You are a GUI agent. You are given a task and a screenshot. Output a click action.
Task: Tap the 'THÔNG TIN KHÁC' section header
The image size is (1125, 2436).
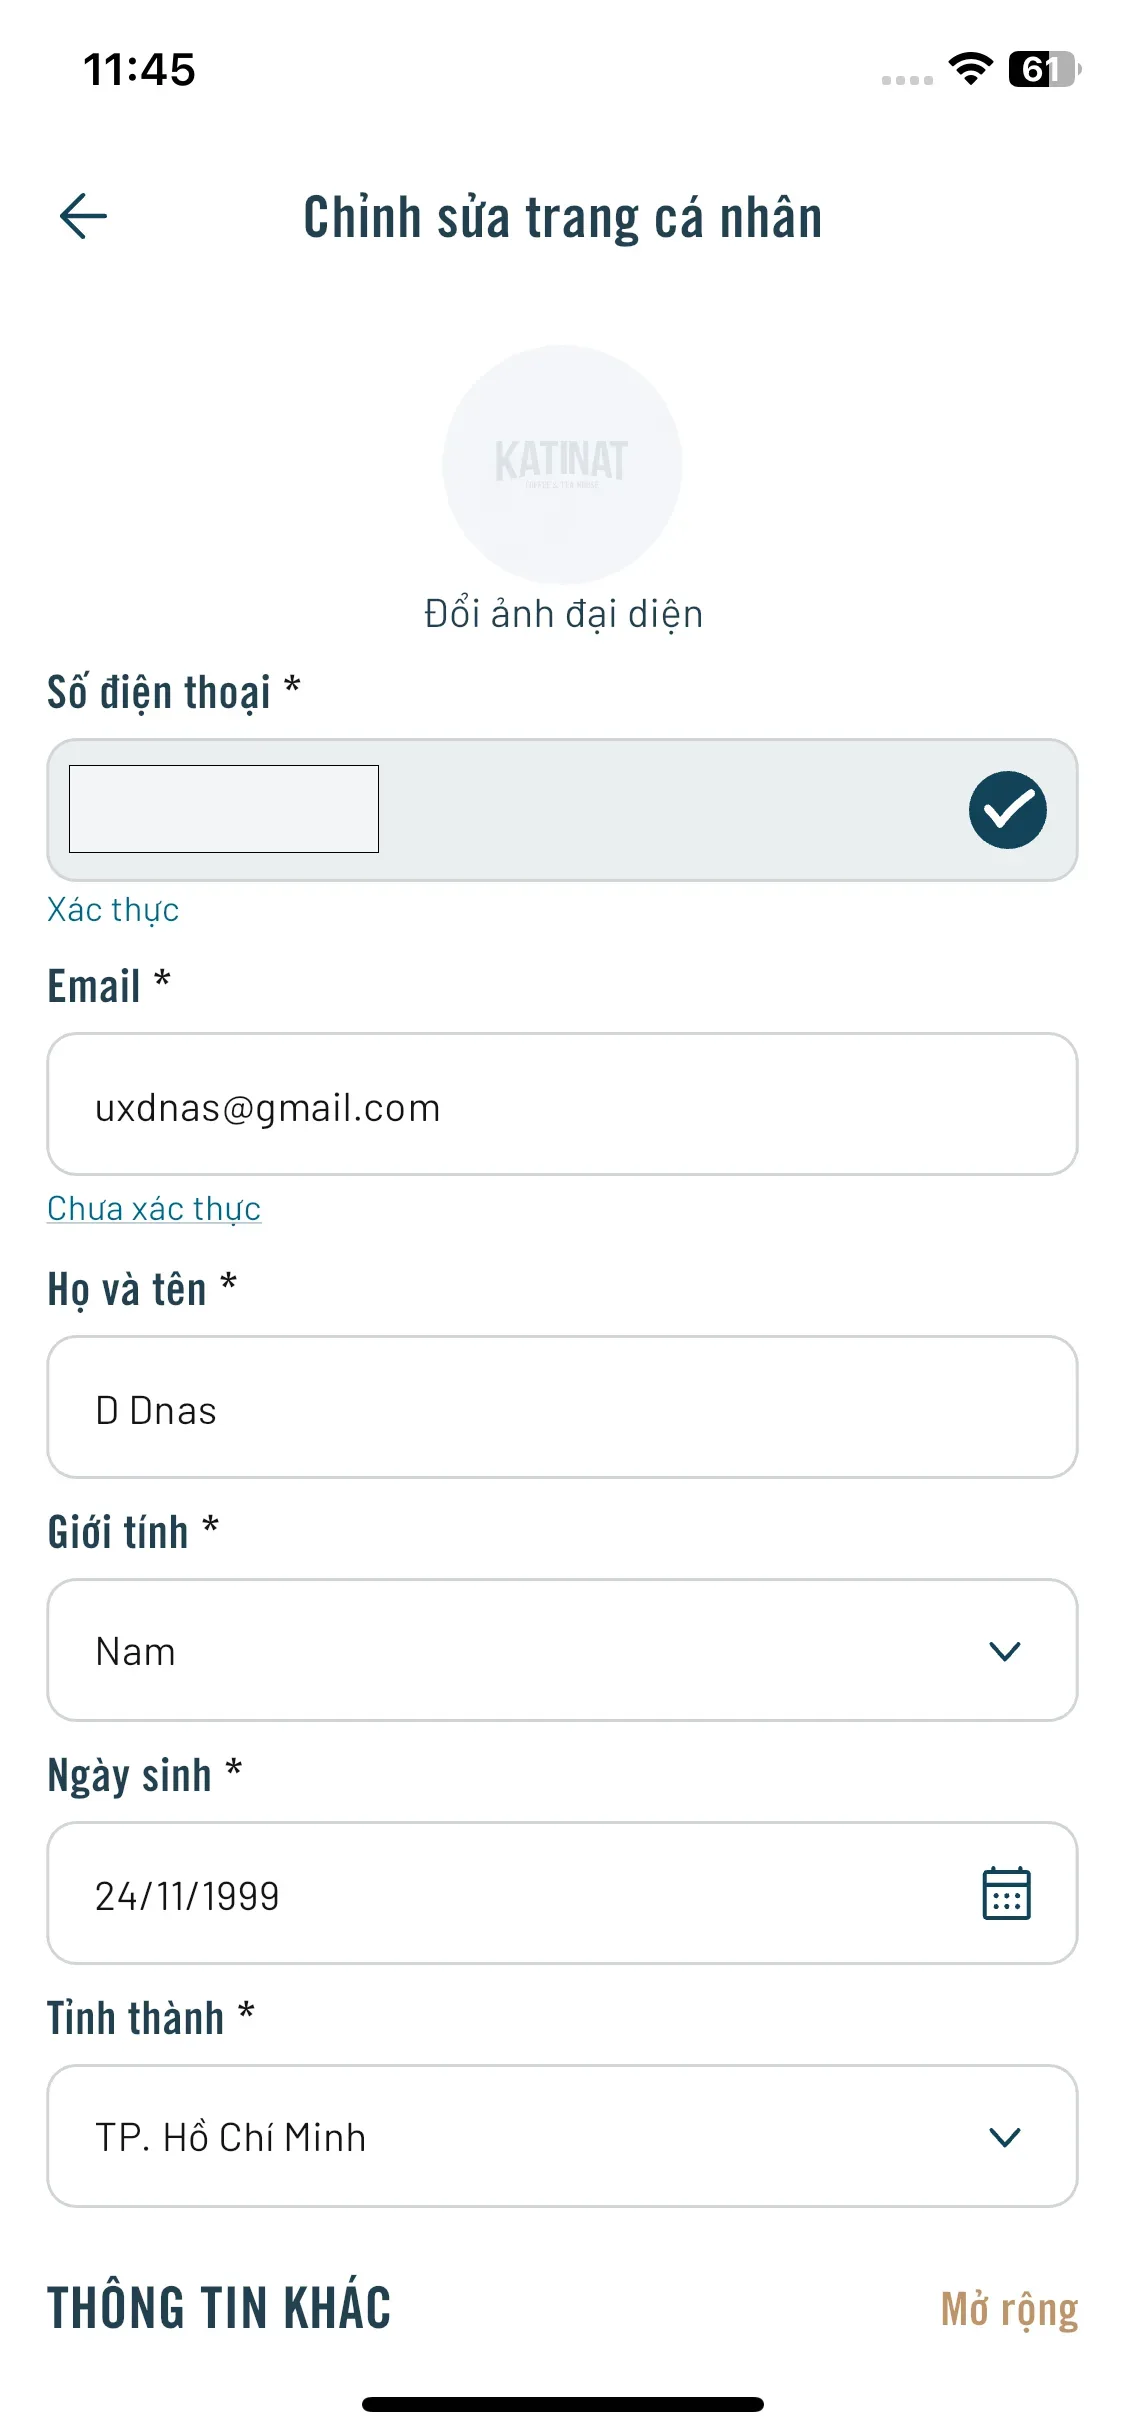pyautogui.click(x=219, y=2309)
